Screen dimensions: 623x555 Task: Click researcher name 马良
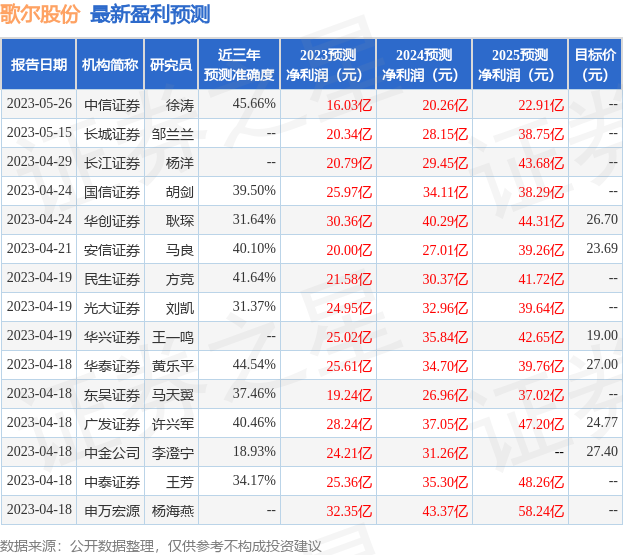pyautogui.click(x=180, y=250)
